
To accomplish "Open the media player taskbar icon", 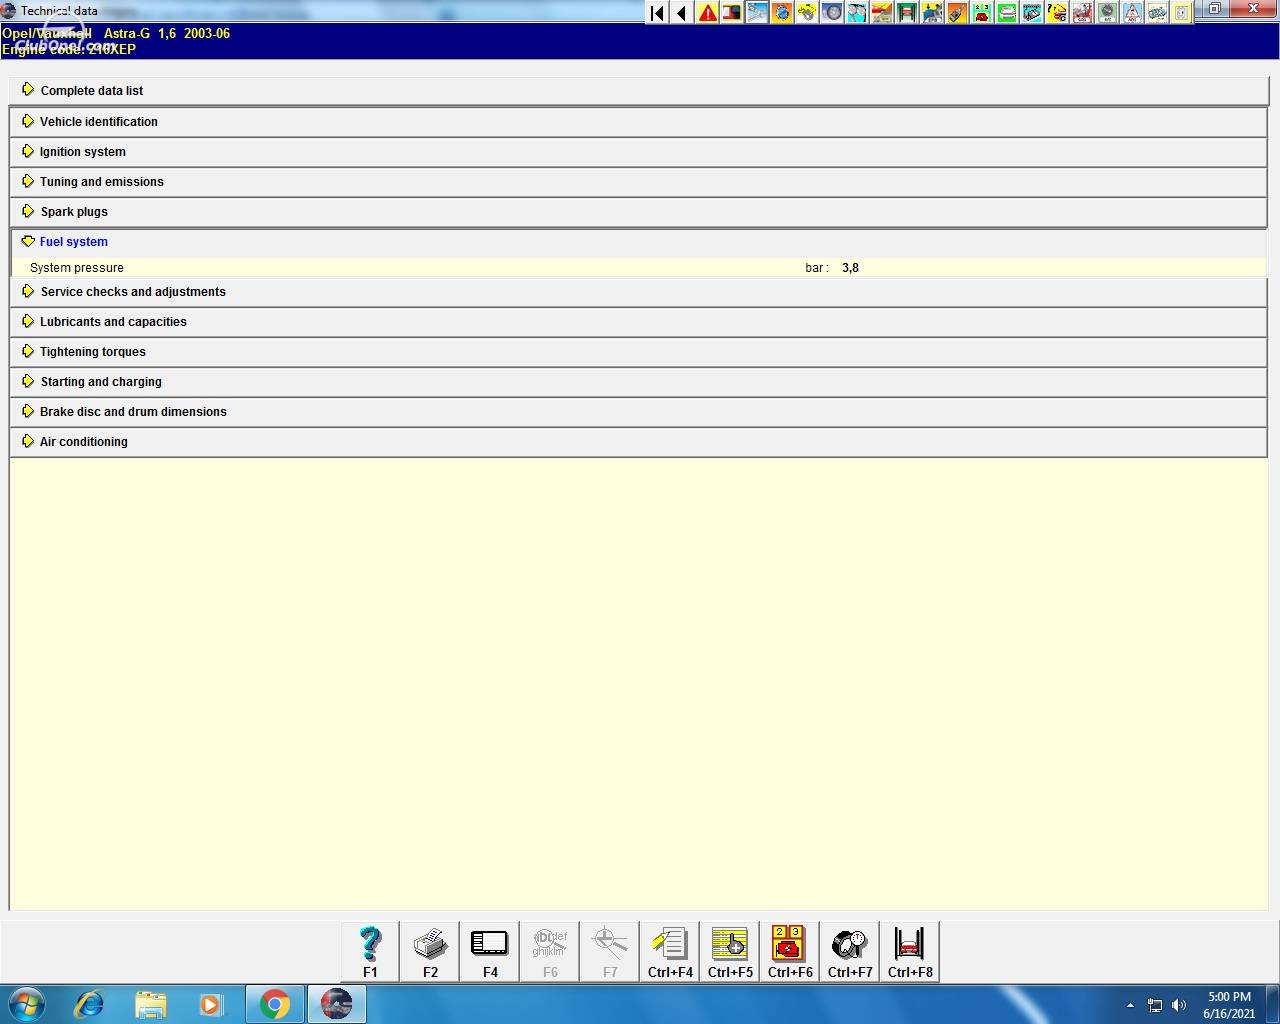I will 210,1004.
